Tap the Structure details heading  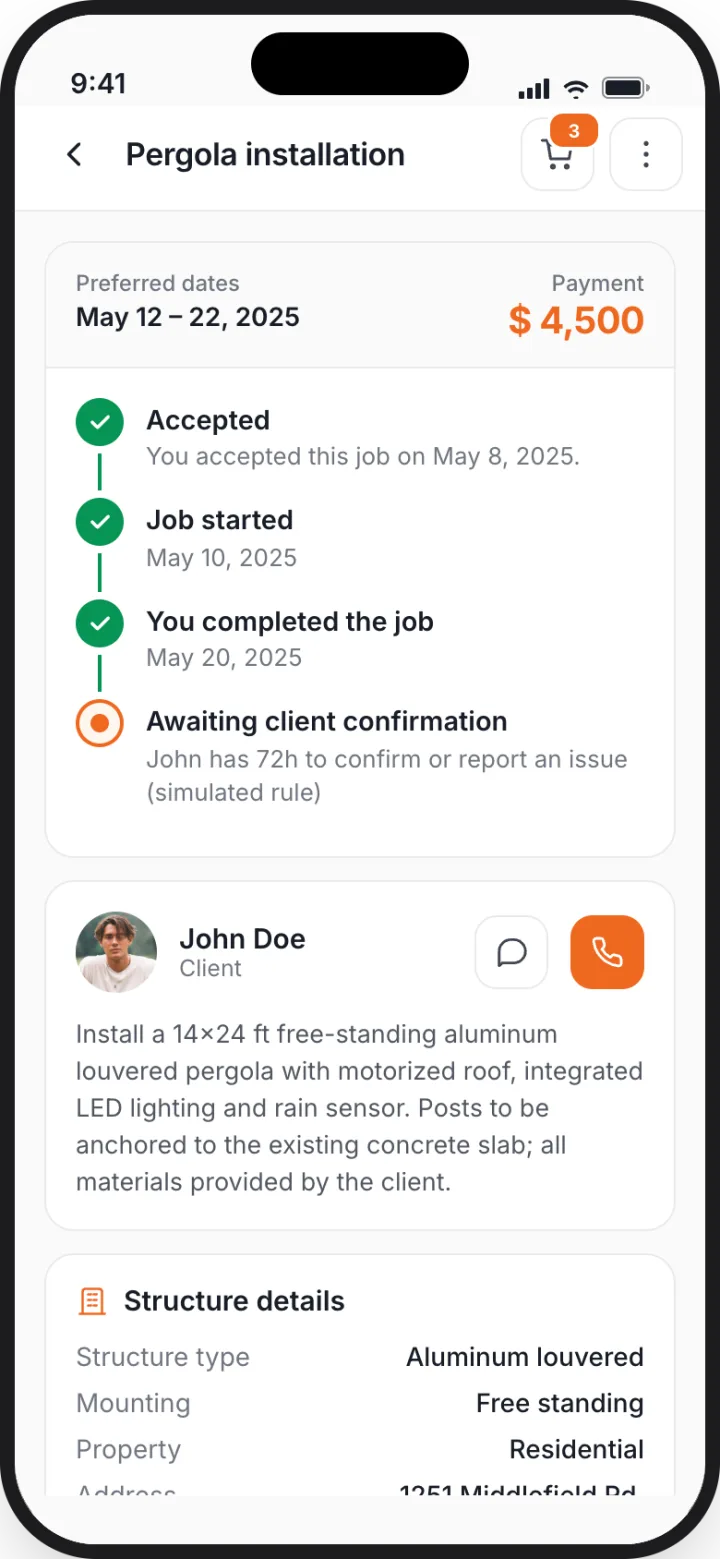click(x=234, y=1301)
